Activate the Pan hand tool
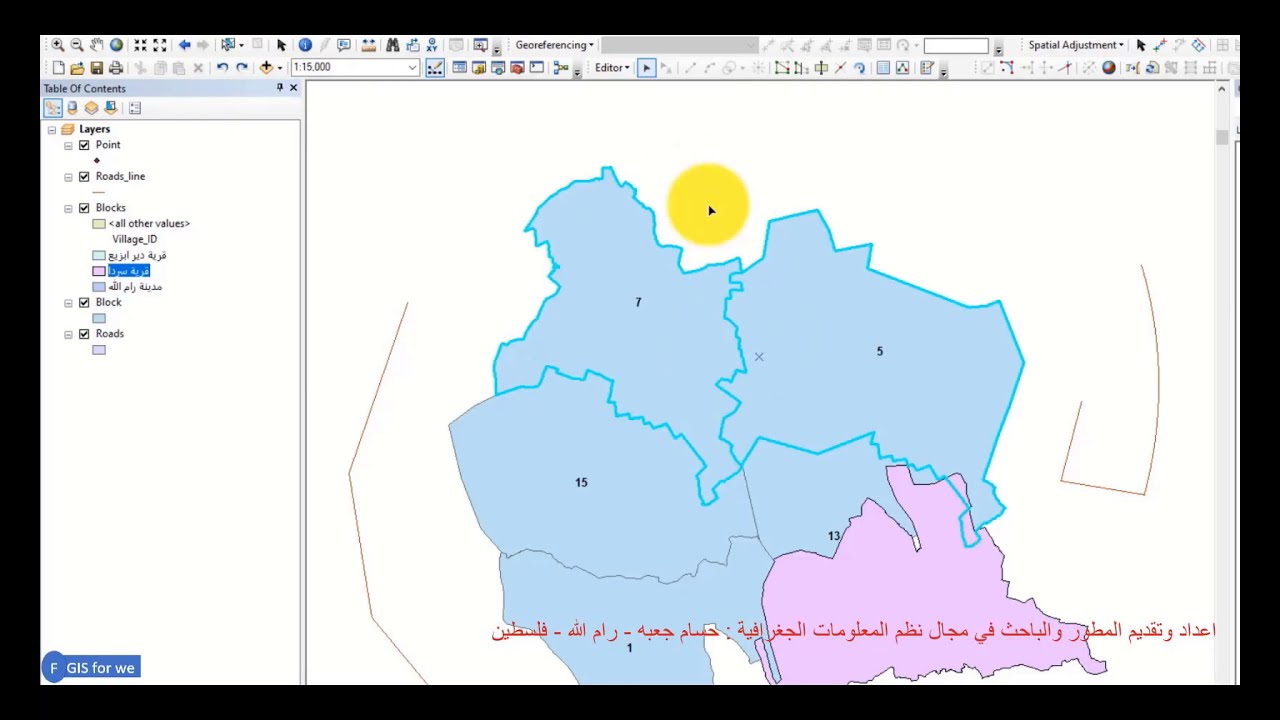The width and height of the screenshot is (1280, 720). pyautogui.click(x=96, y=45)
